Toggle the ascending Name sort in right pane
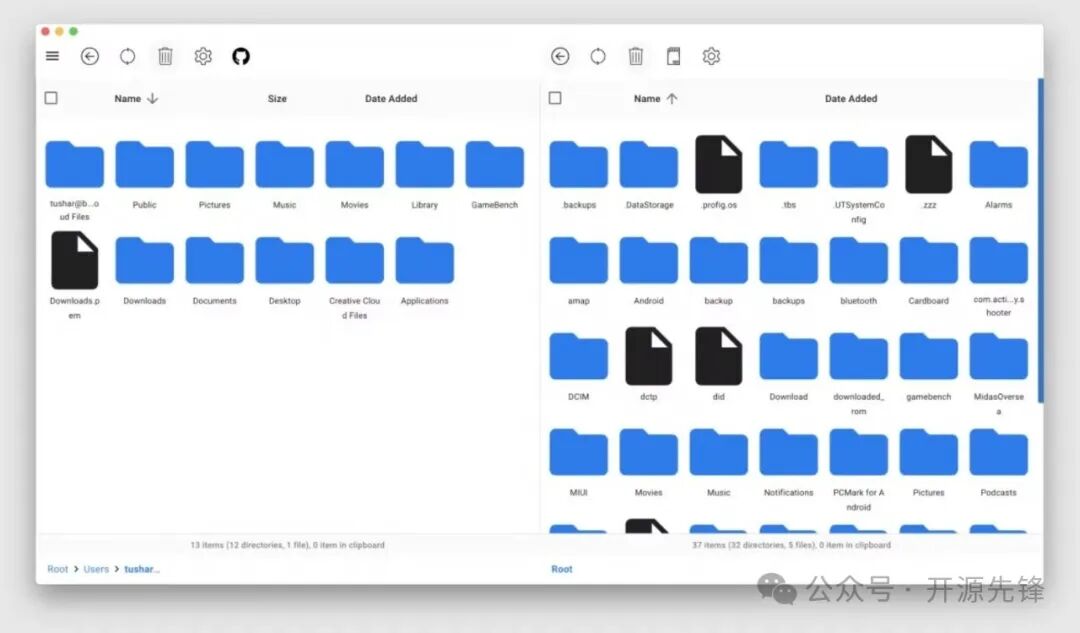Screen dimensions: 1080x633 tap(671, 98)
